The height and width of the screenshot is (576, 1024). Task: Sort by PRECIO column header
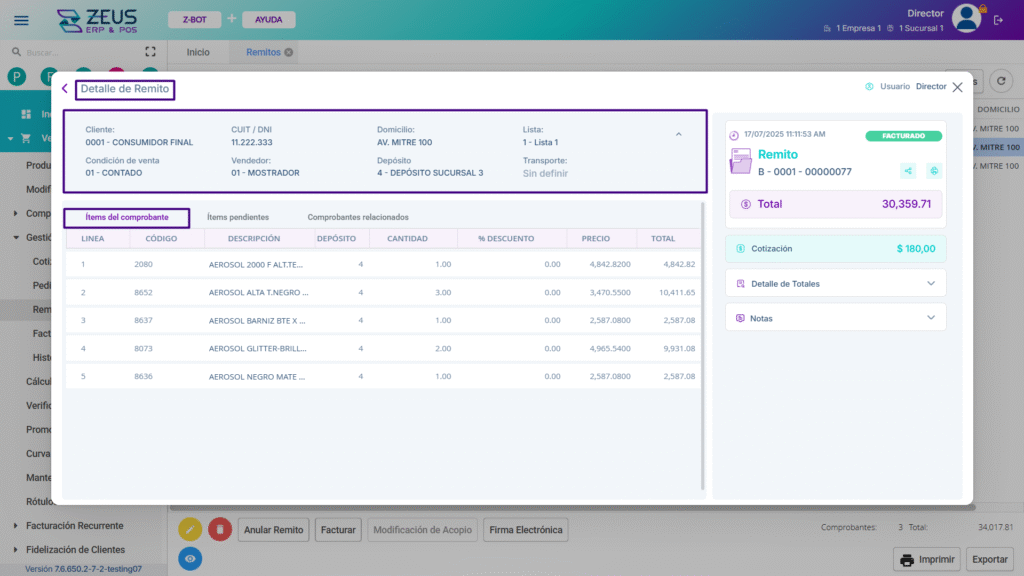point(596,238)
